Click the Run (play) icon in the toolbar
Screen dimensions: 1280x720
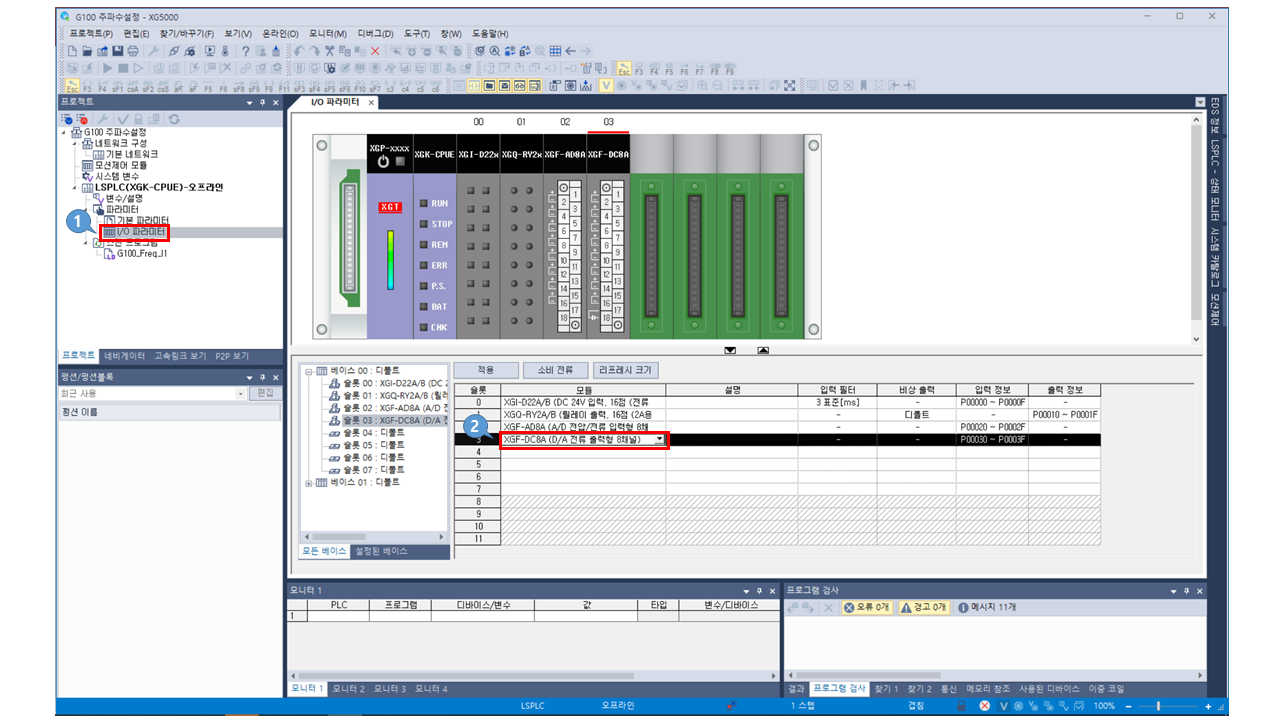(109, 67)
